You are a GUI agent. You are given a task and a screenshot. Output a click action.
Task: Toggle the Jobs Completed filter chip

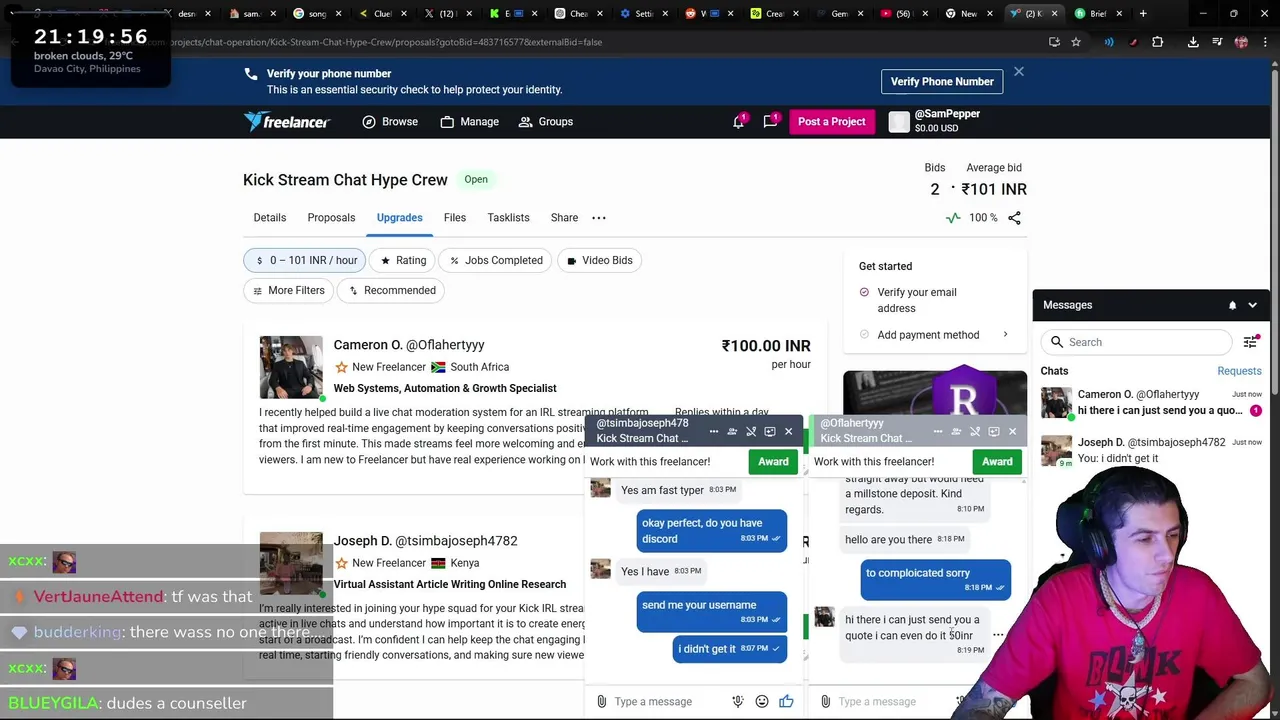tap(495, 260)
